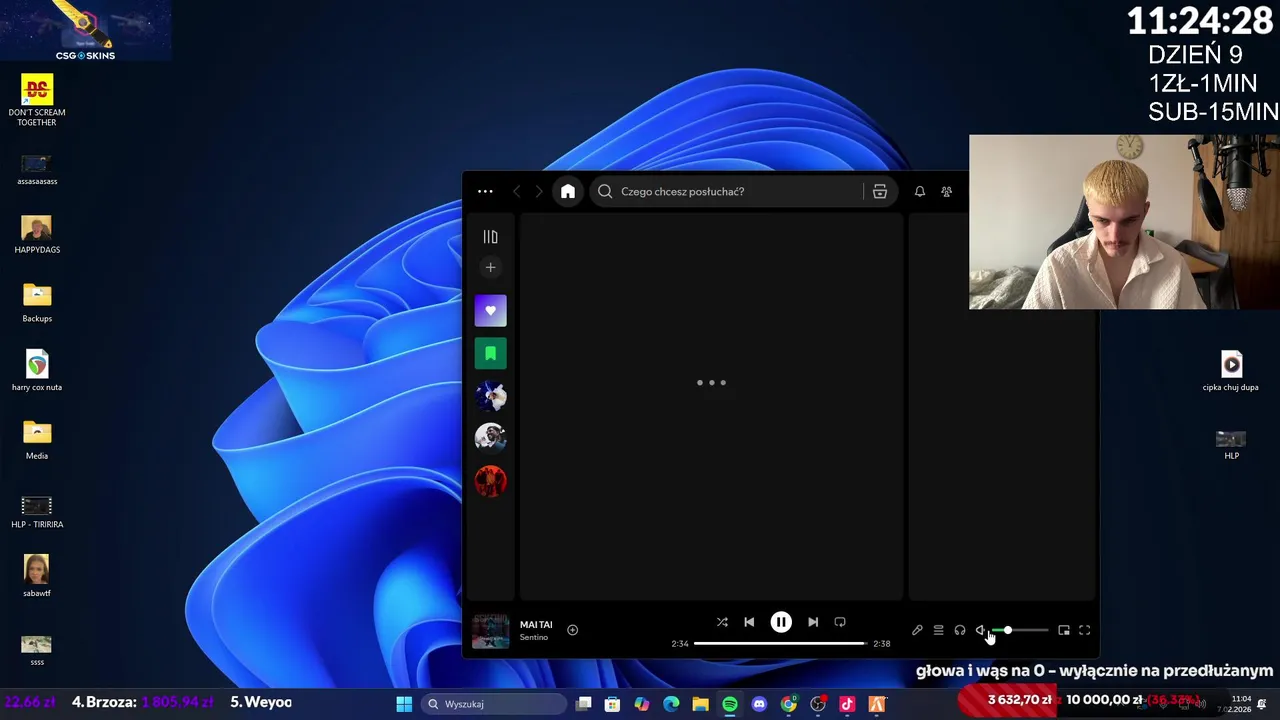Image resolution: width=1280 pixels, height=720 pixels.
Task: Open the Browse icon in search bar
Action: [x=880, y=191]
